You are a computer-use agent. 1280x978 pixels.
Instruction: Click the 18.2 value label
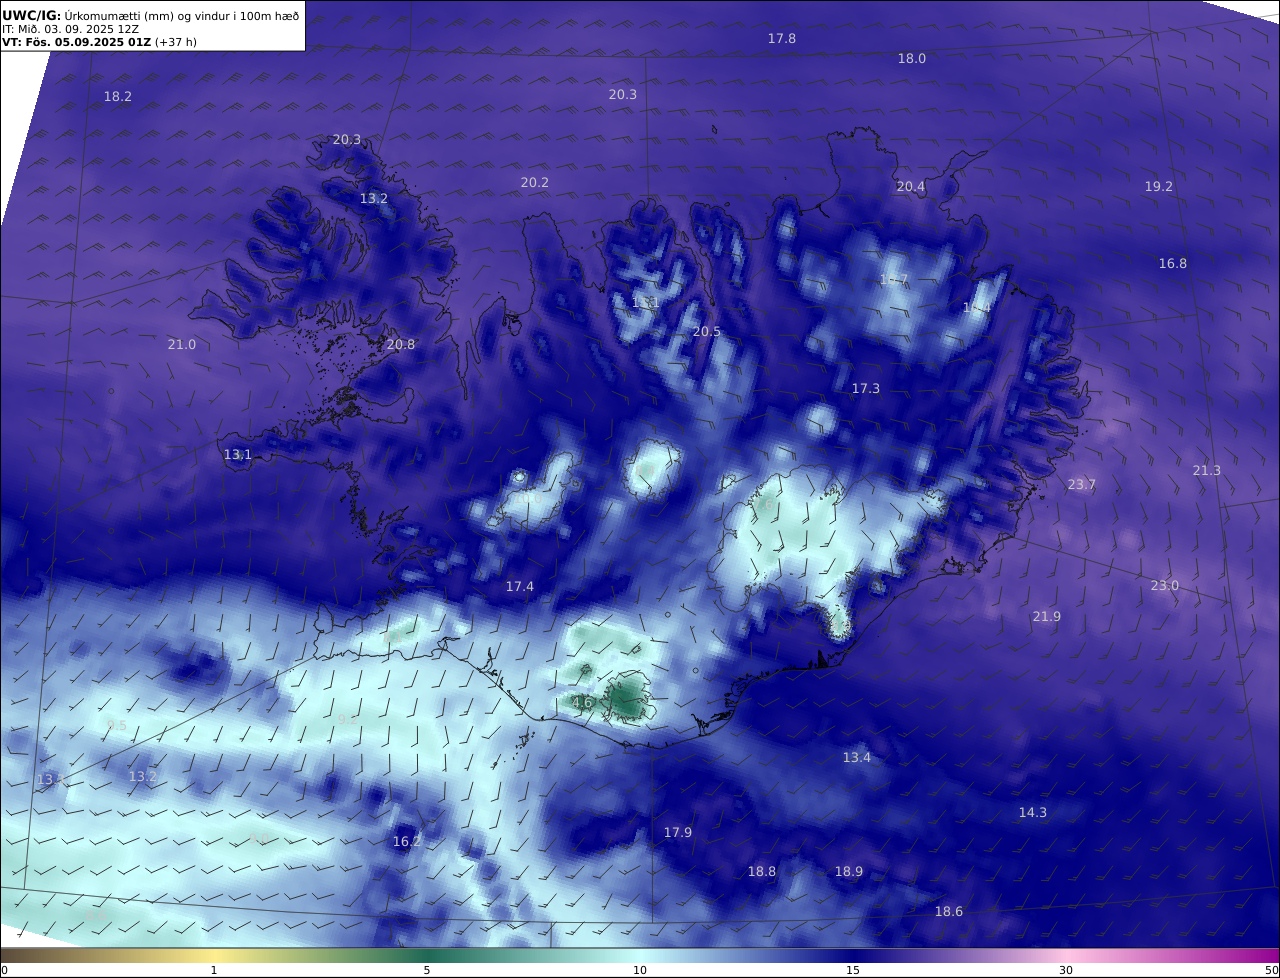[x=118, y=97]
